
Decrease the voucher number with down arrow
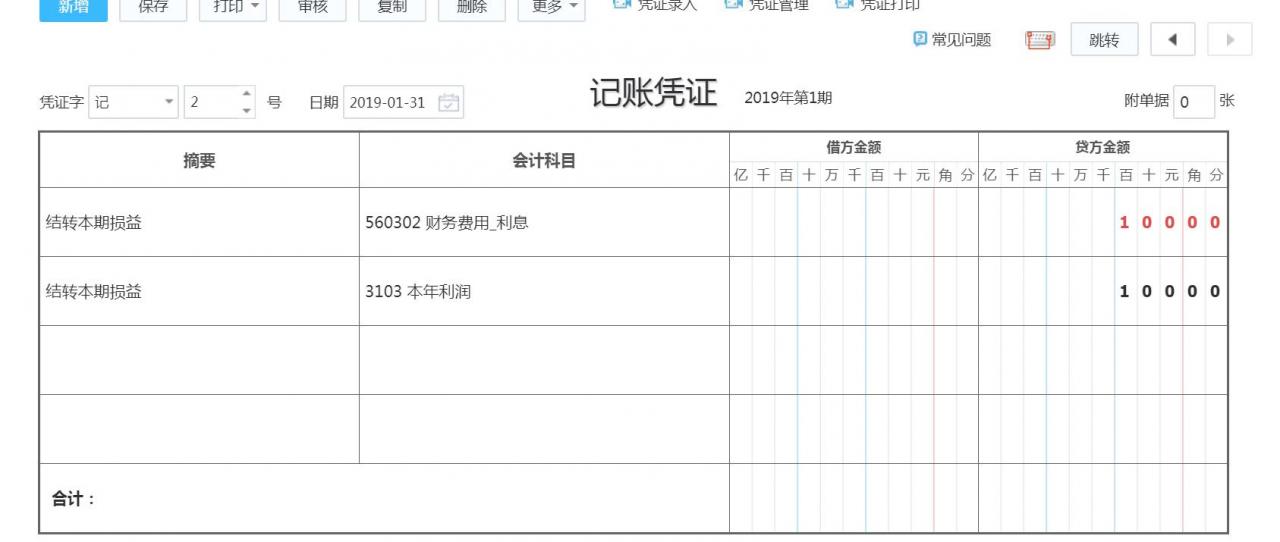(x=248, y=110)
